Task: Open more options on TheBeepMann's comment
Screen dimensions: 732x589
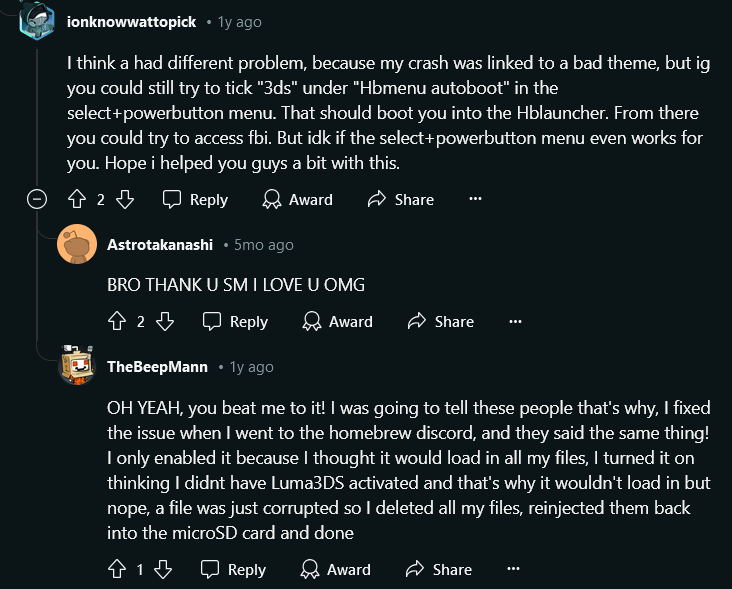Action: (x=513, y=568)
